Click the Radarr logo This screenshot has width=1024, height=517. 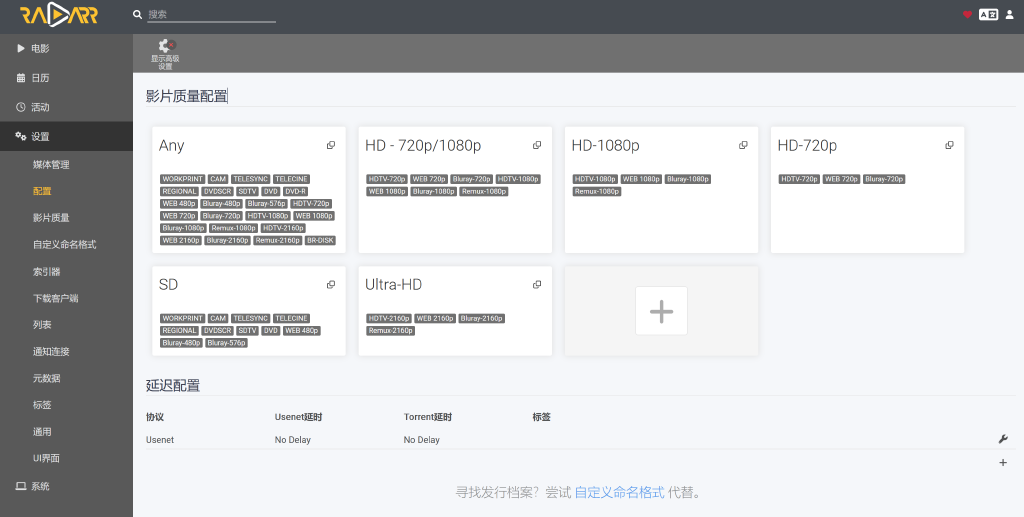(x=59, y=15)
